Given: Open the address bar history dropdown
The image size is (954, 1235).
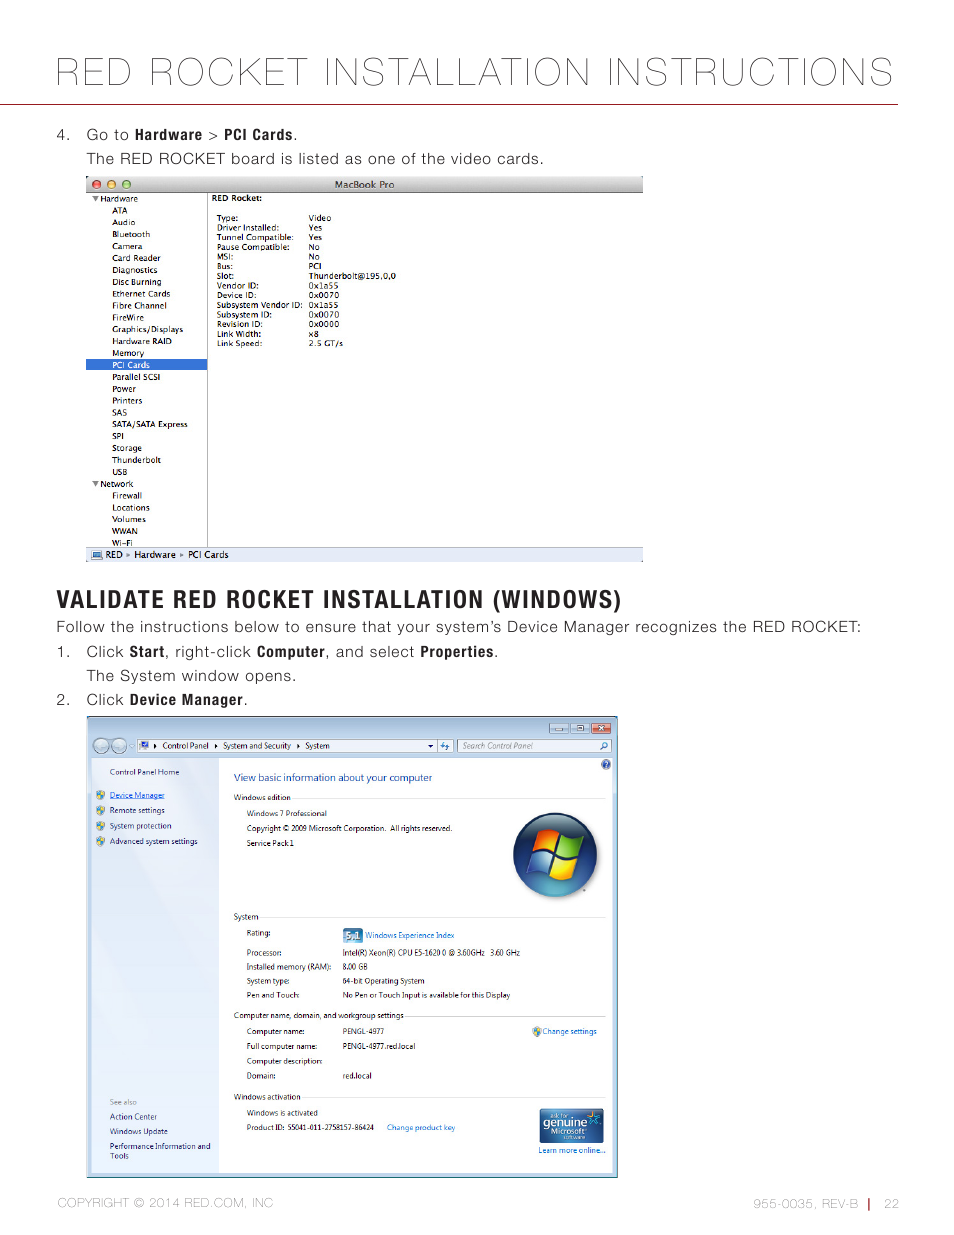Looking at the screenshot, I should pyautogui.click(x=431, y=746).
